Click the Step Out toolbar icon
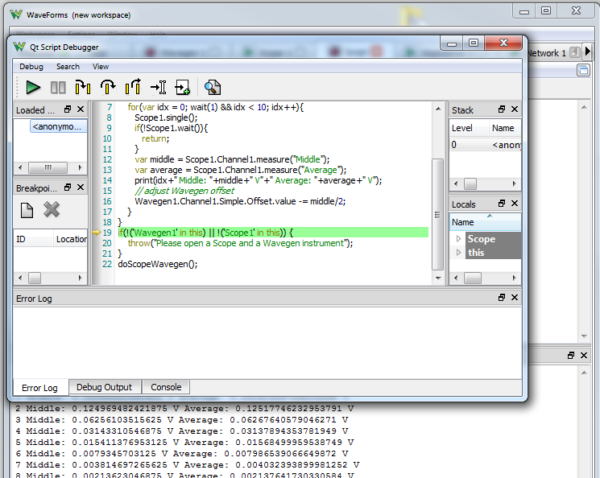 tap(133, 87)
